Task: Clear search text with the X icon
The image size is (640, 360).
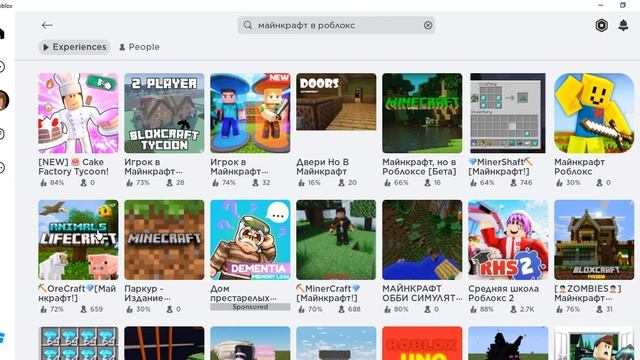Action: tap(428, 25)
